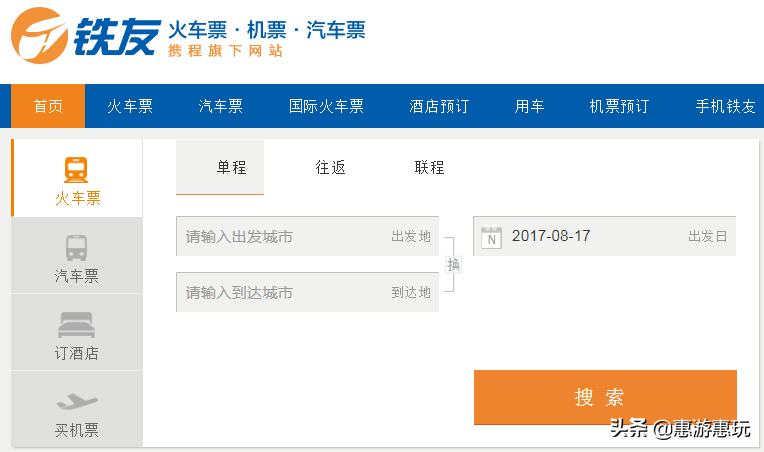Click 用车 in the navigation bar
The image size is (764, 452).
[530, 106]
